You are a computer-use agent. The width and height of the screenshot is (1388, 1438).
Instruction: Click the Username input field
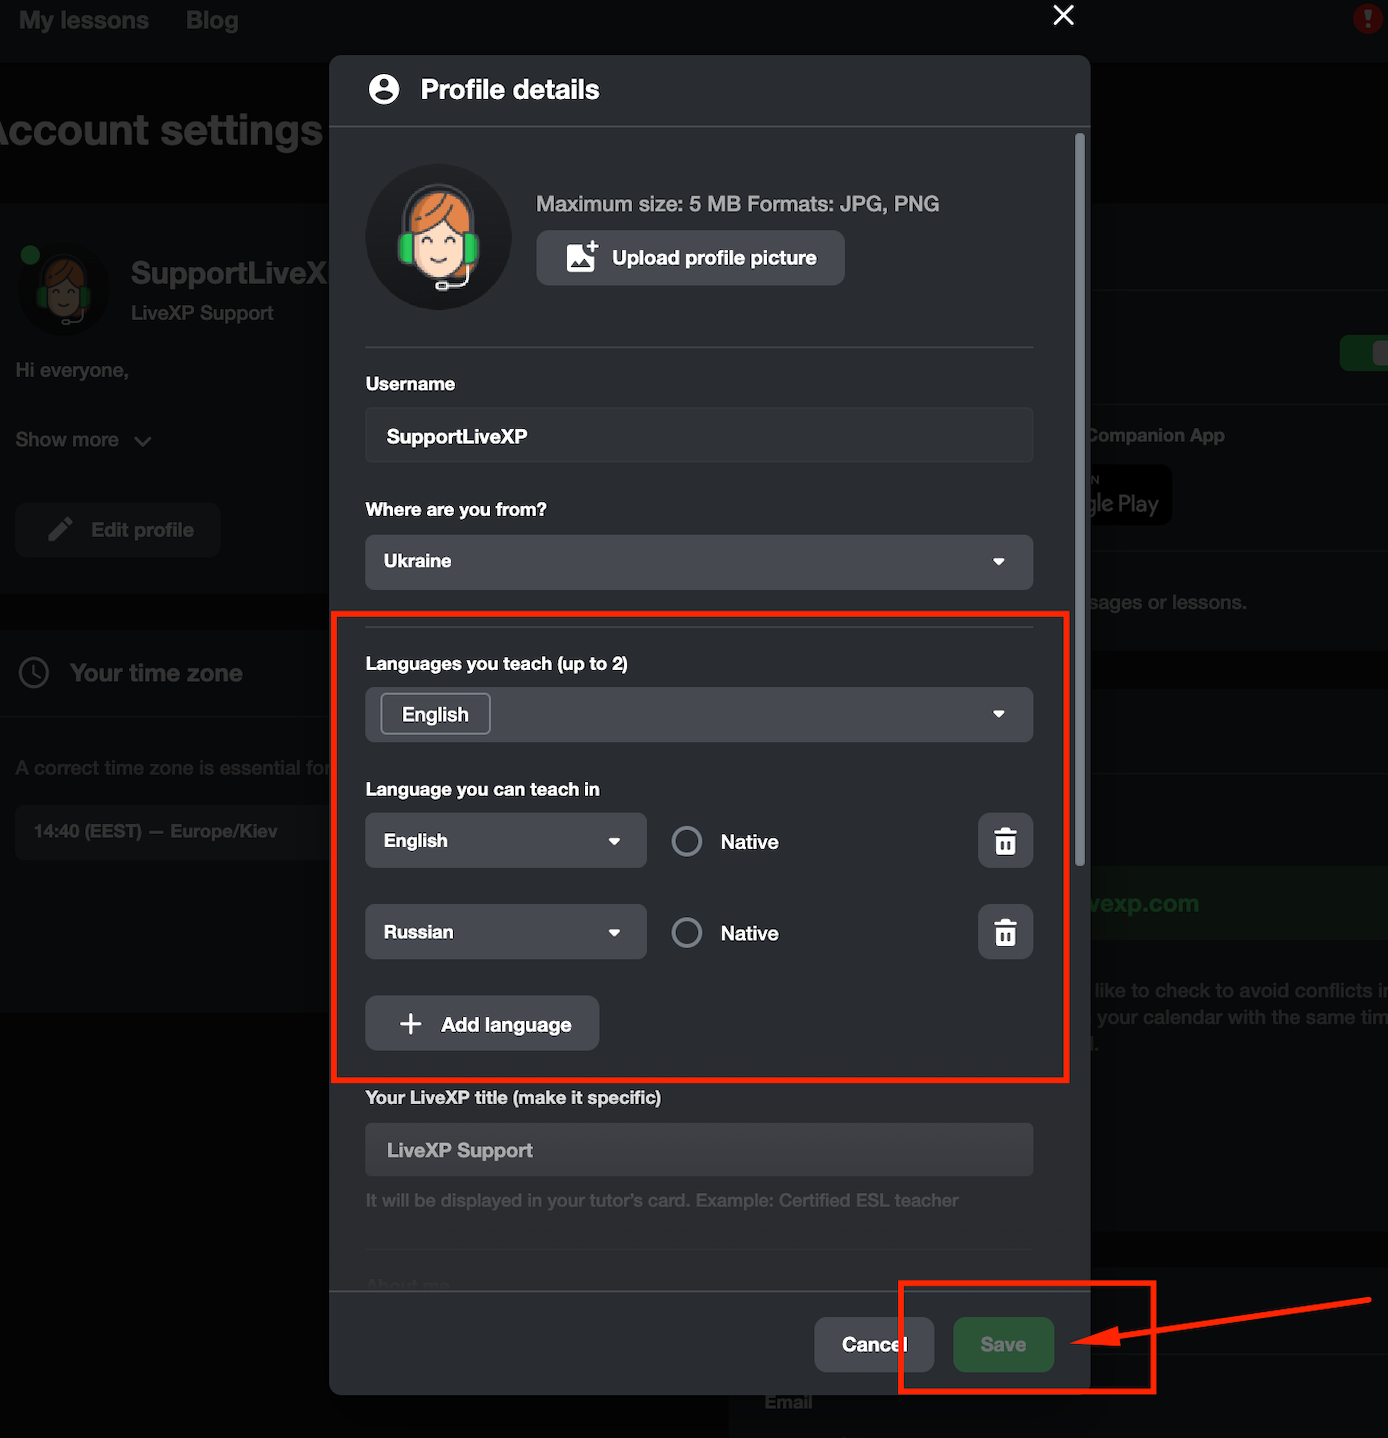click(x=698, y=436)
